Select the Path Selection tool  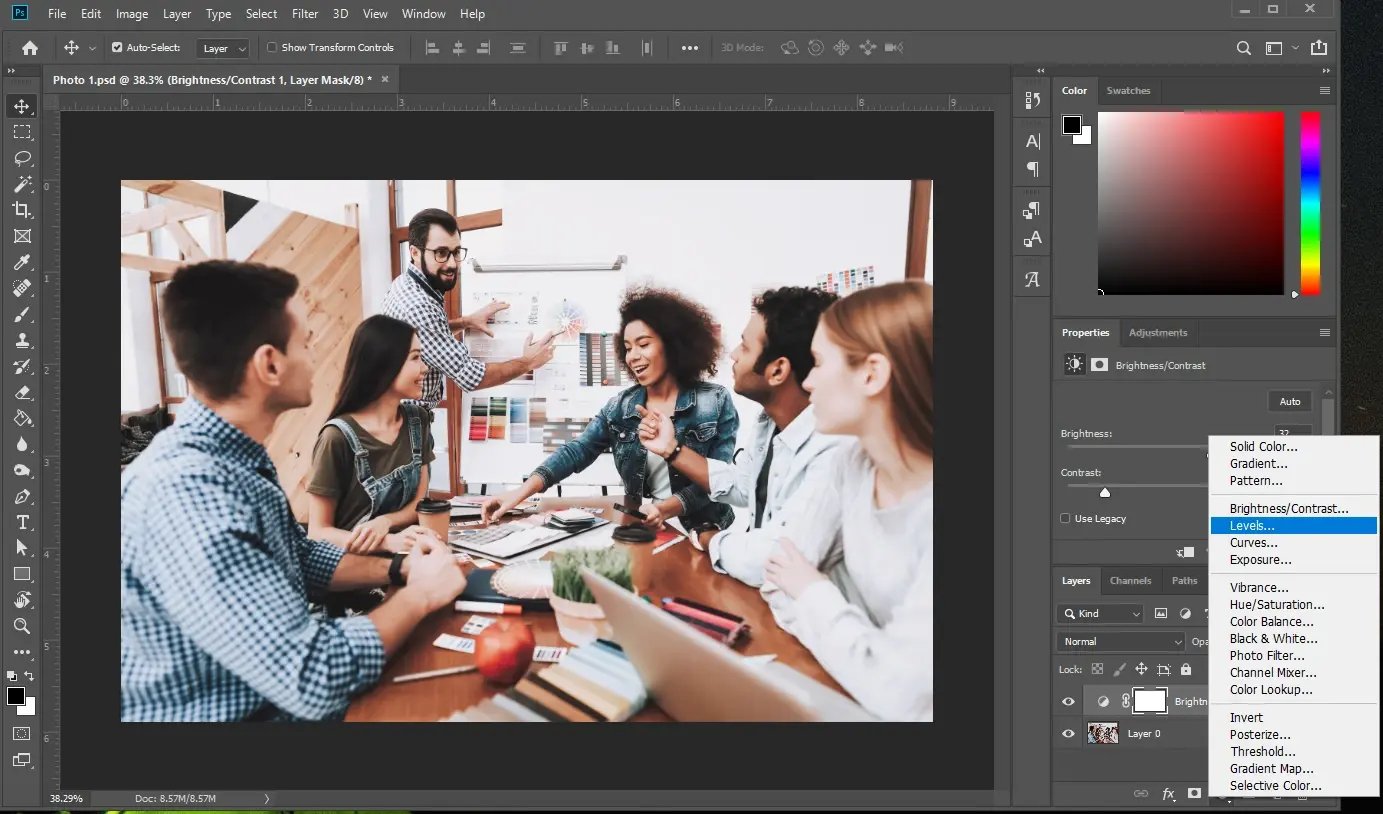[x=21, y=548]
